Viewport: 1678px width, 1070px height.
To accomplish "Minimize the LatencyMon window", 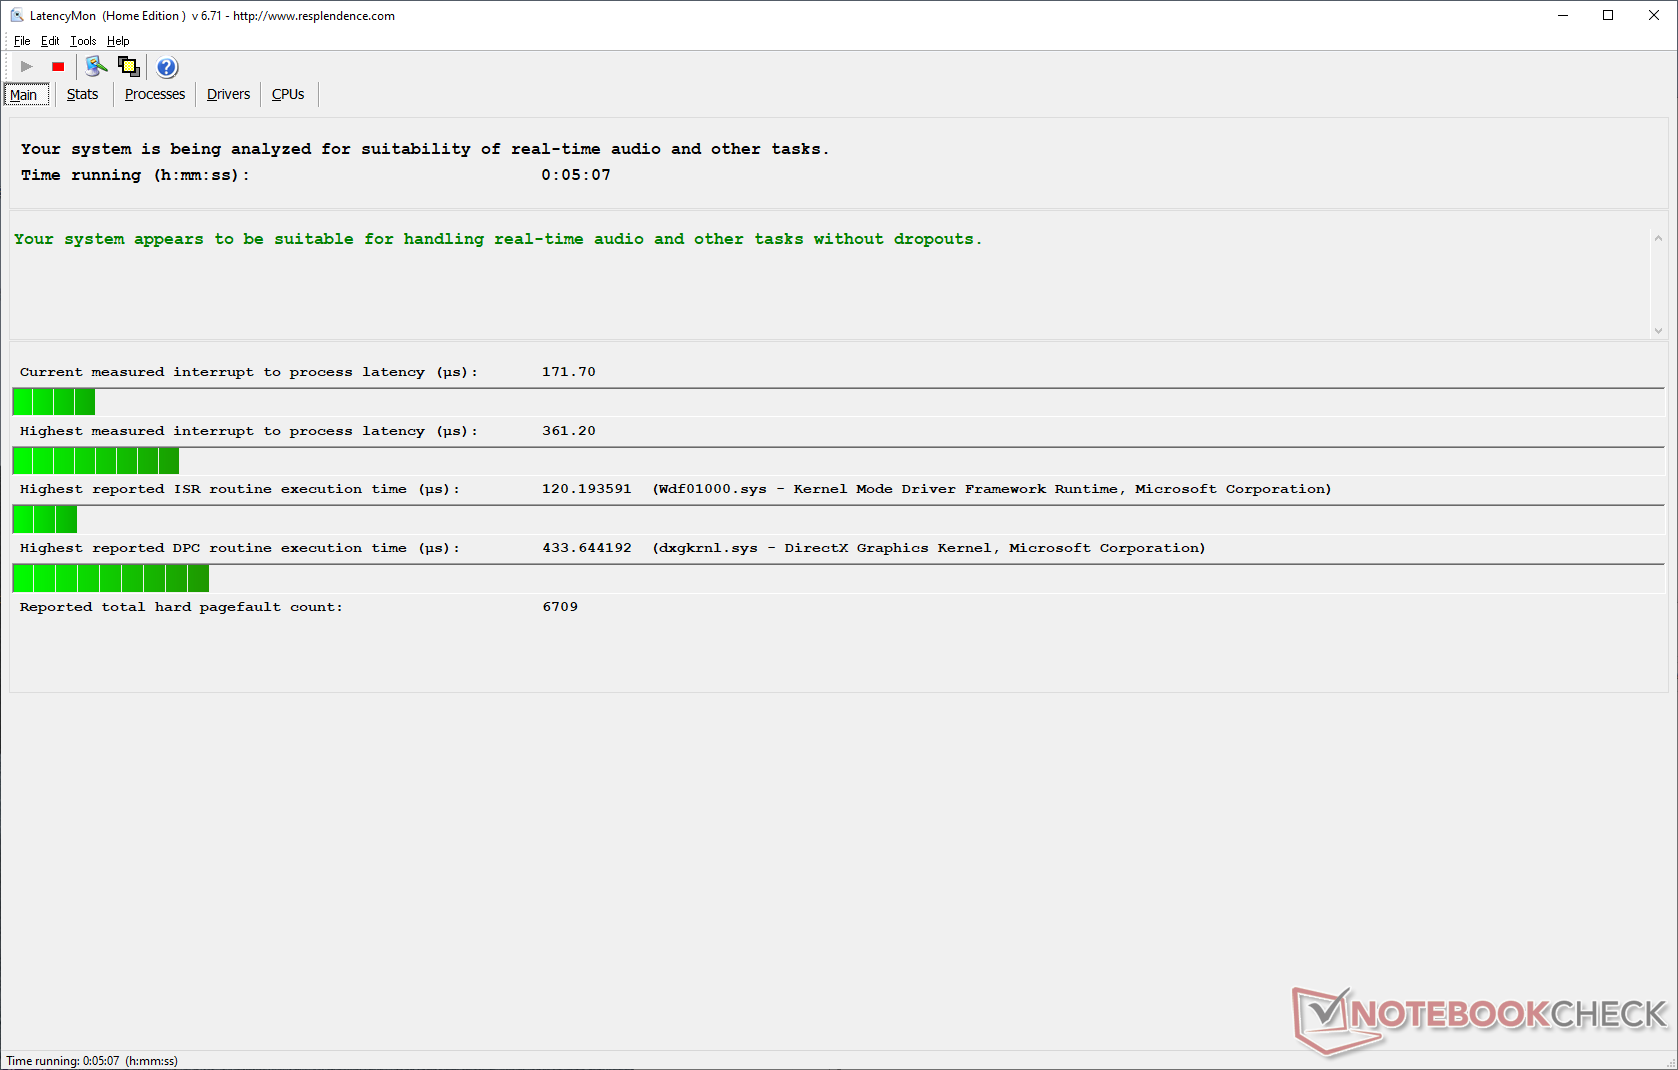I will click(x=1563, y=15).
